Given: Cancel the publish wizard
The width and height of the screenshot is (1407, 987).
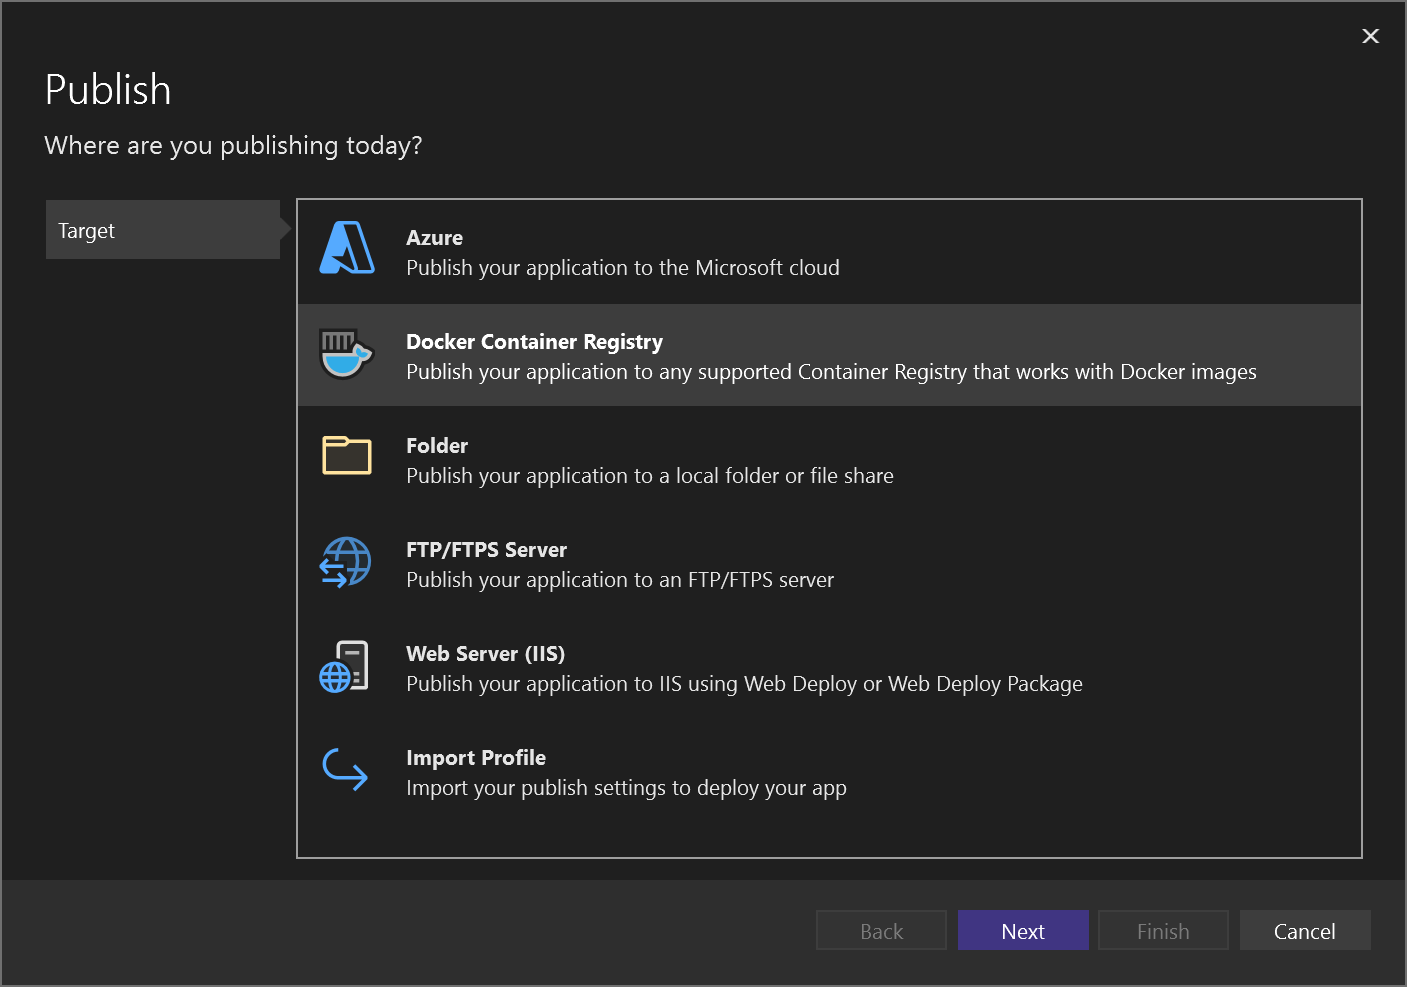Looking at the screenshot, I should (x=1304, y=930).
